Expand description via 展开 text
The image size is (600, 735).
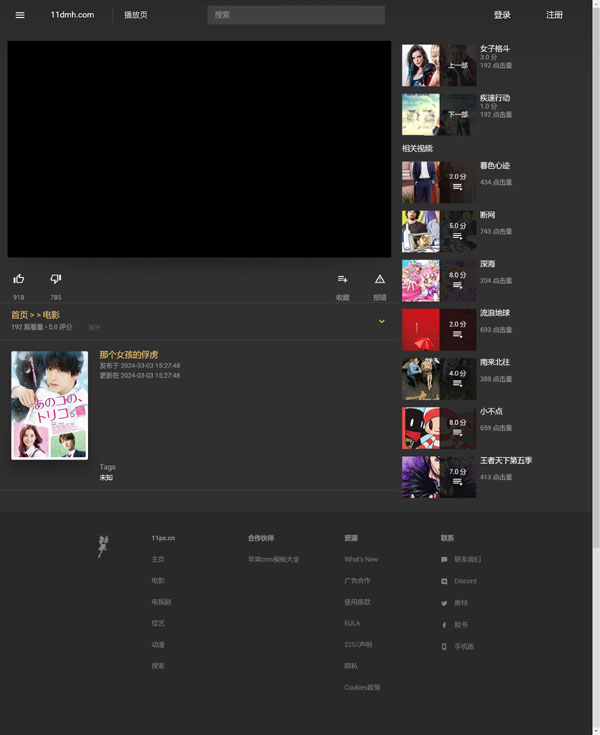[94, 327]
